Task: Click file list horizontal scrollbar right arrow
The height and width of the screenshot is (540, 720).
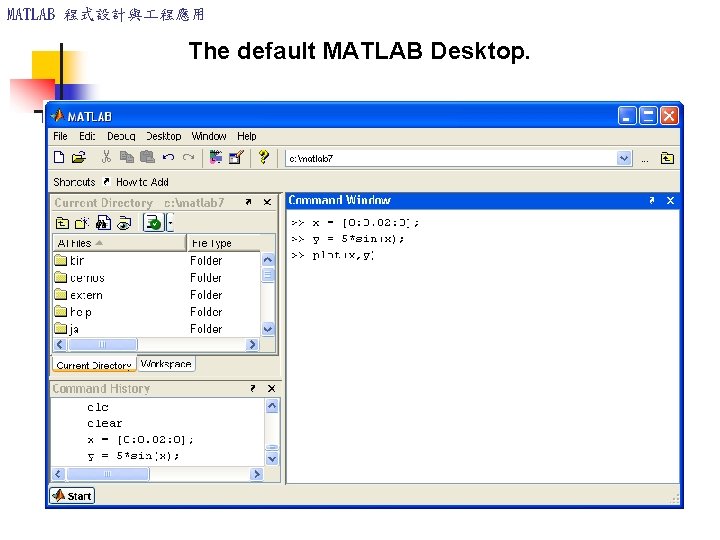Action: pyautogui.click(x=252, y=344)
